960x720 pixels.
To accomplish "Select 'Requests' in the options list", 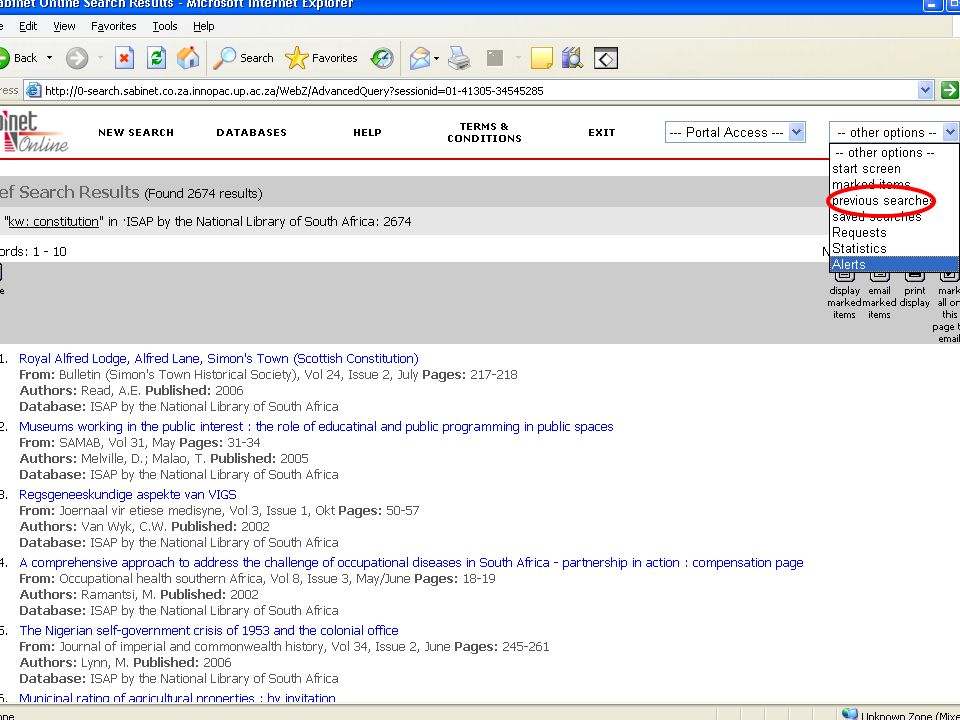I will coord(894,233).
